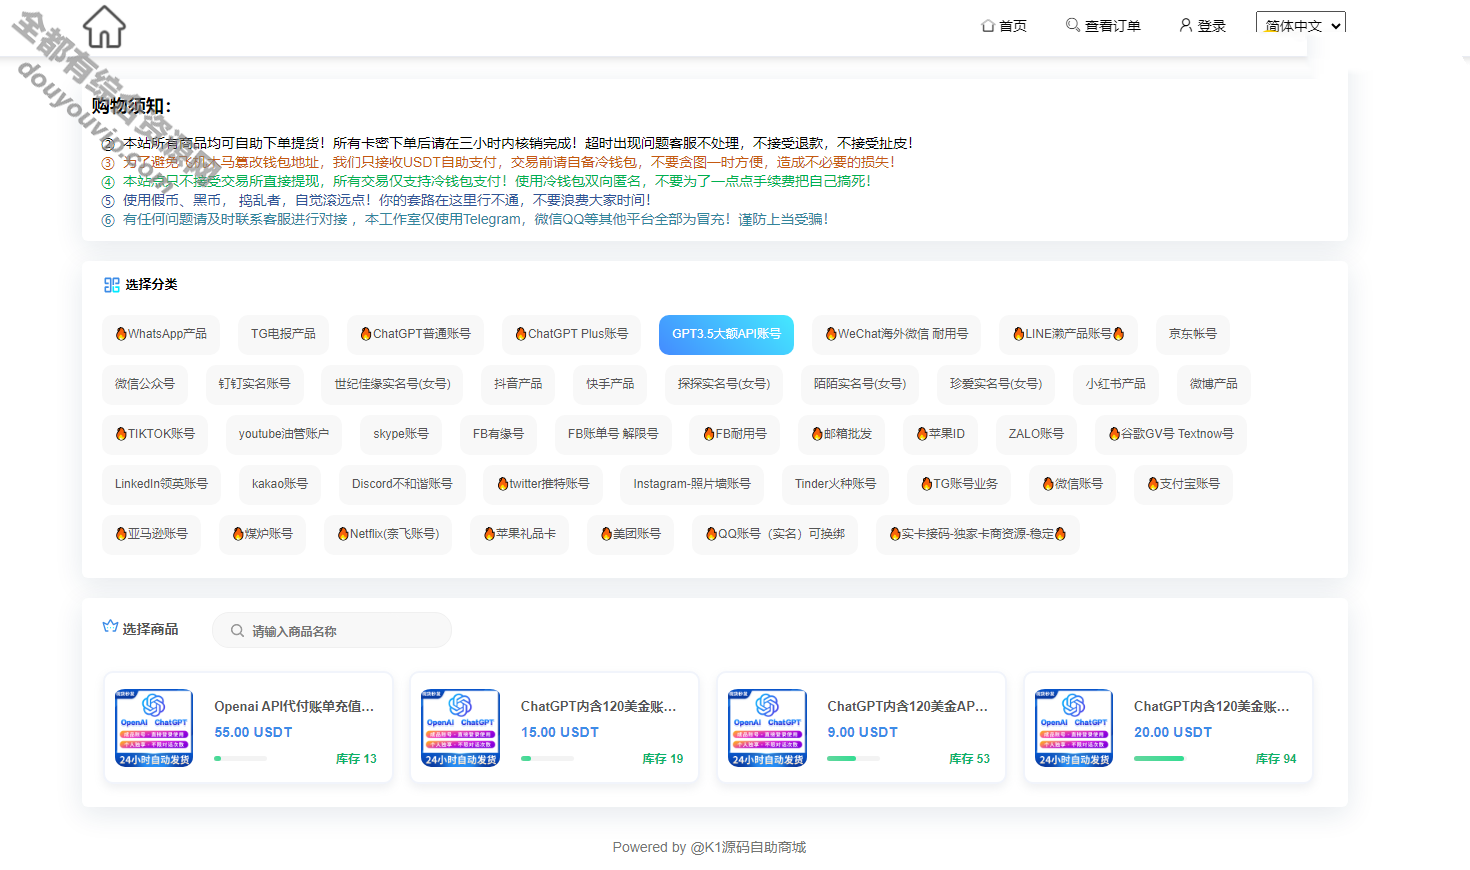Viewport: 1470px width, 870px height.
Task: Focus the 请输入商品名称 search field
Action: tap(332, 631)
